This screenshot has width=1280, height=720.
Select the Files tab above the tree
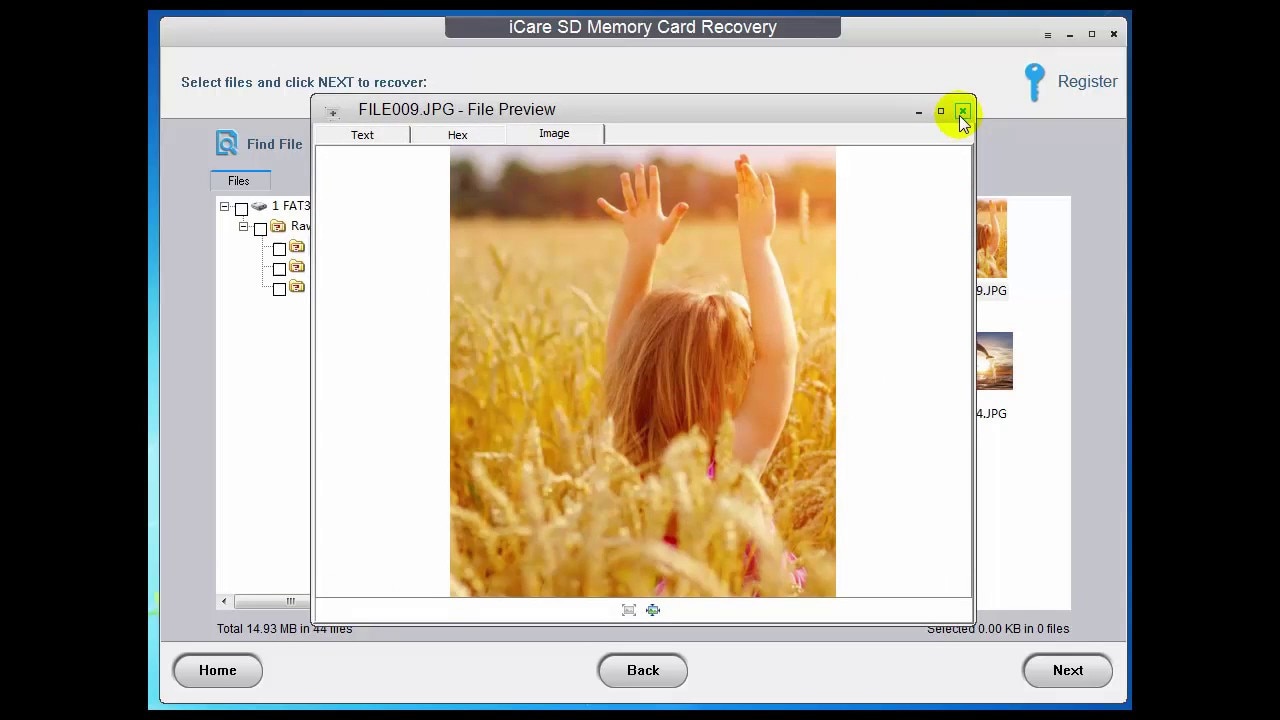(x=238, y=181)
